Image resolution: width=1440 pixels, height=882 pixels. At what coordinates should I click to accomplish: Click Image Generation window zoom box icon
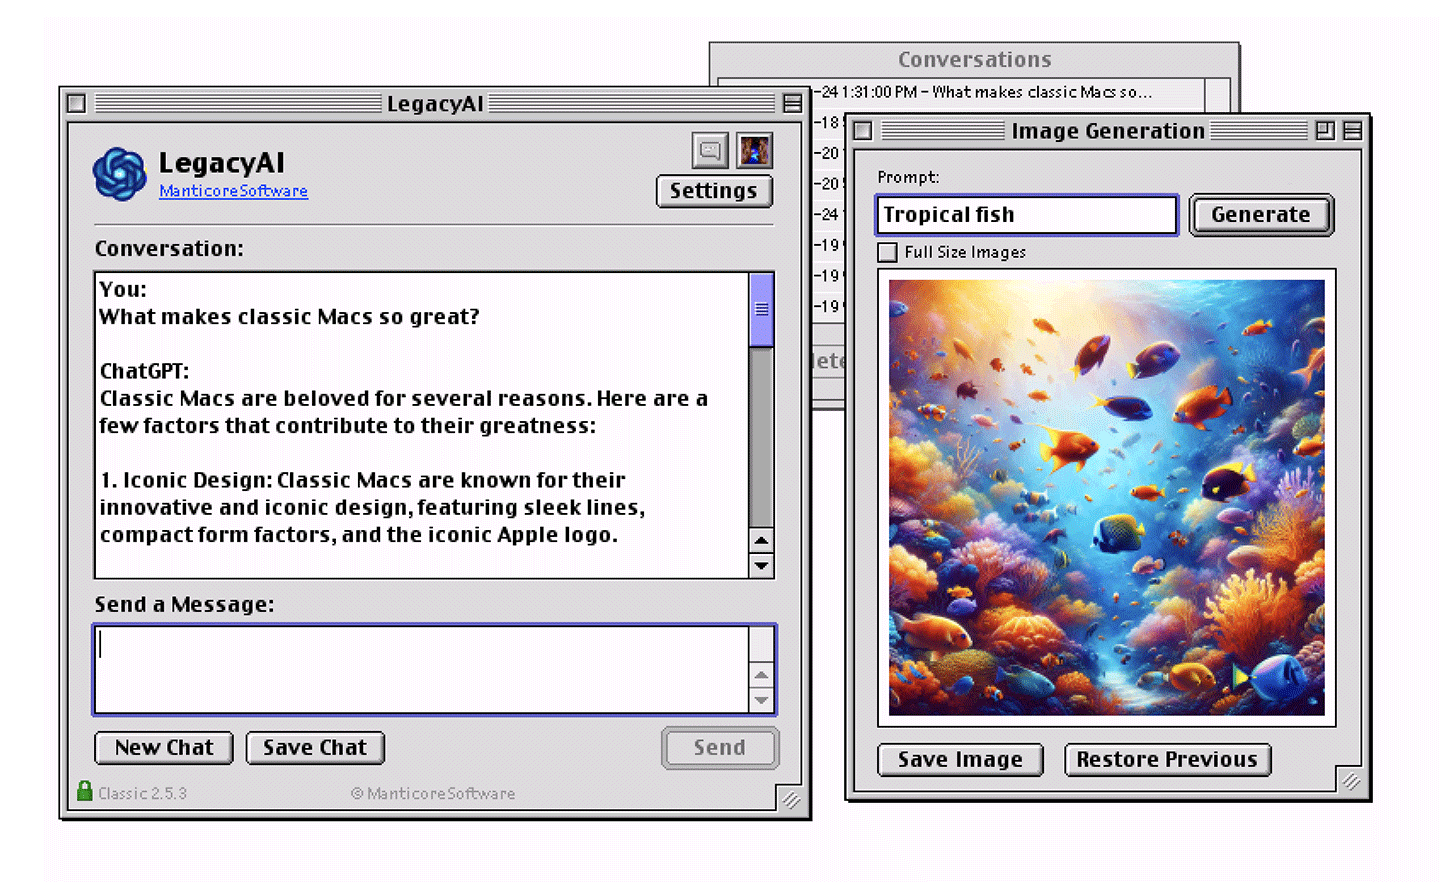1325,131
